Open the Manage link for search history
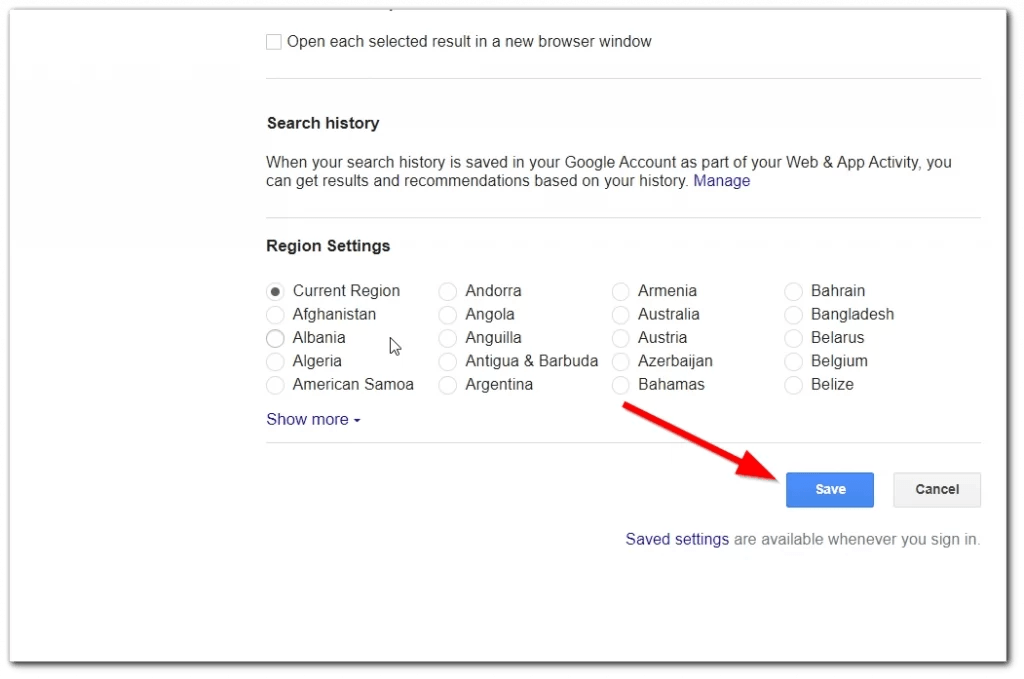Viewport: 1024px width, 679px height. (722, 180)
